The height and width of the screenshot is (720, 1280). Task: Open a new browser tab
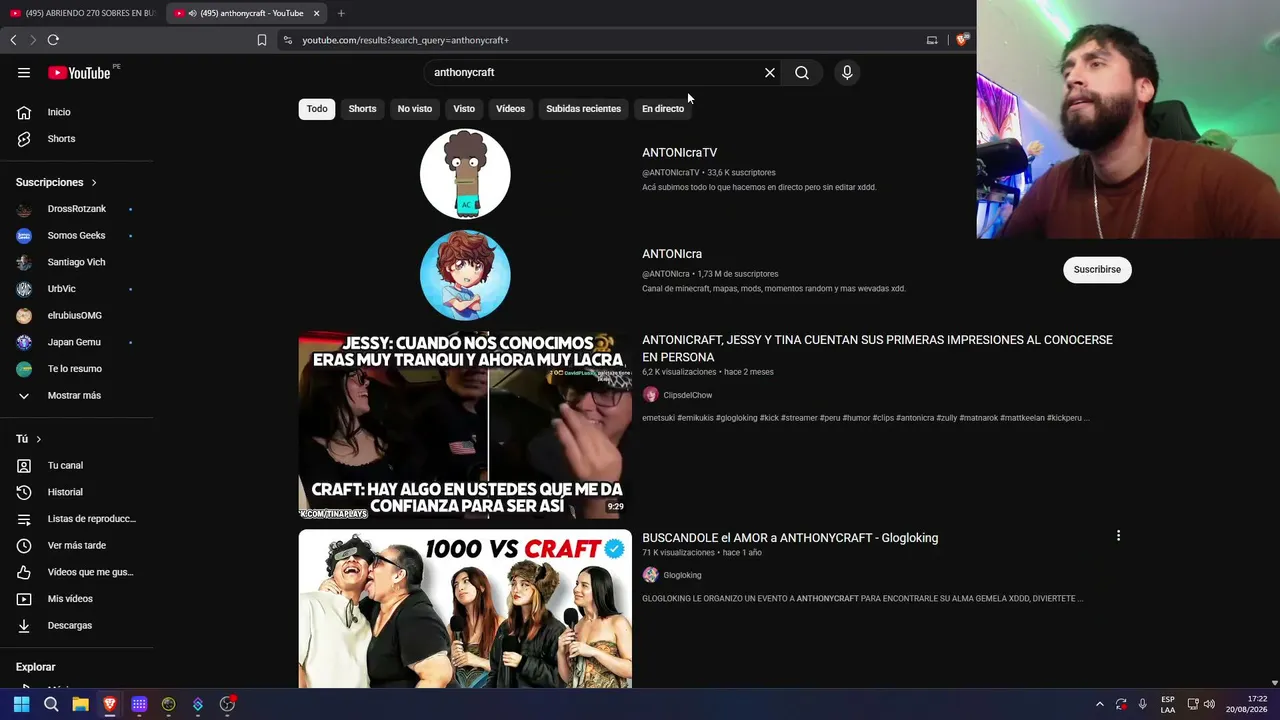(x=341, y=13)
